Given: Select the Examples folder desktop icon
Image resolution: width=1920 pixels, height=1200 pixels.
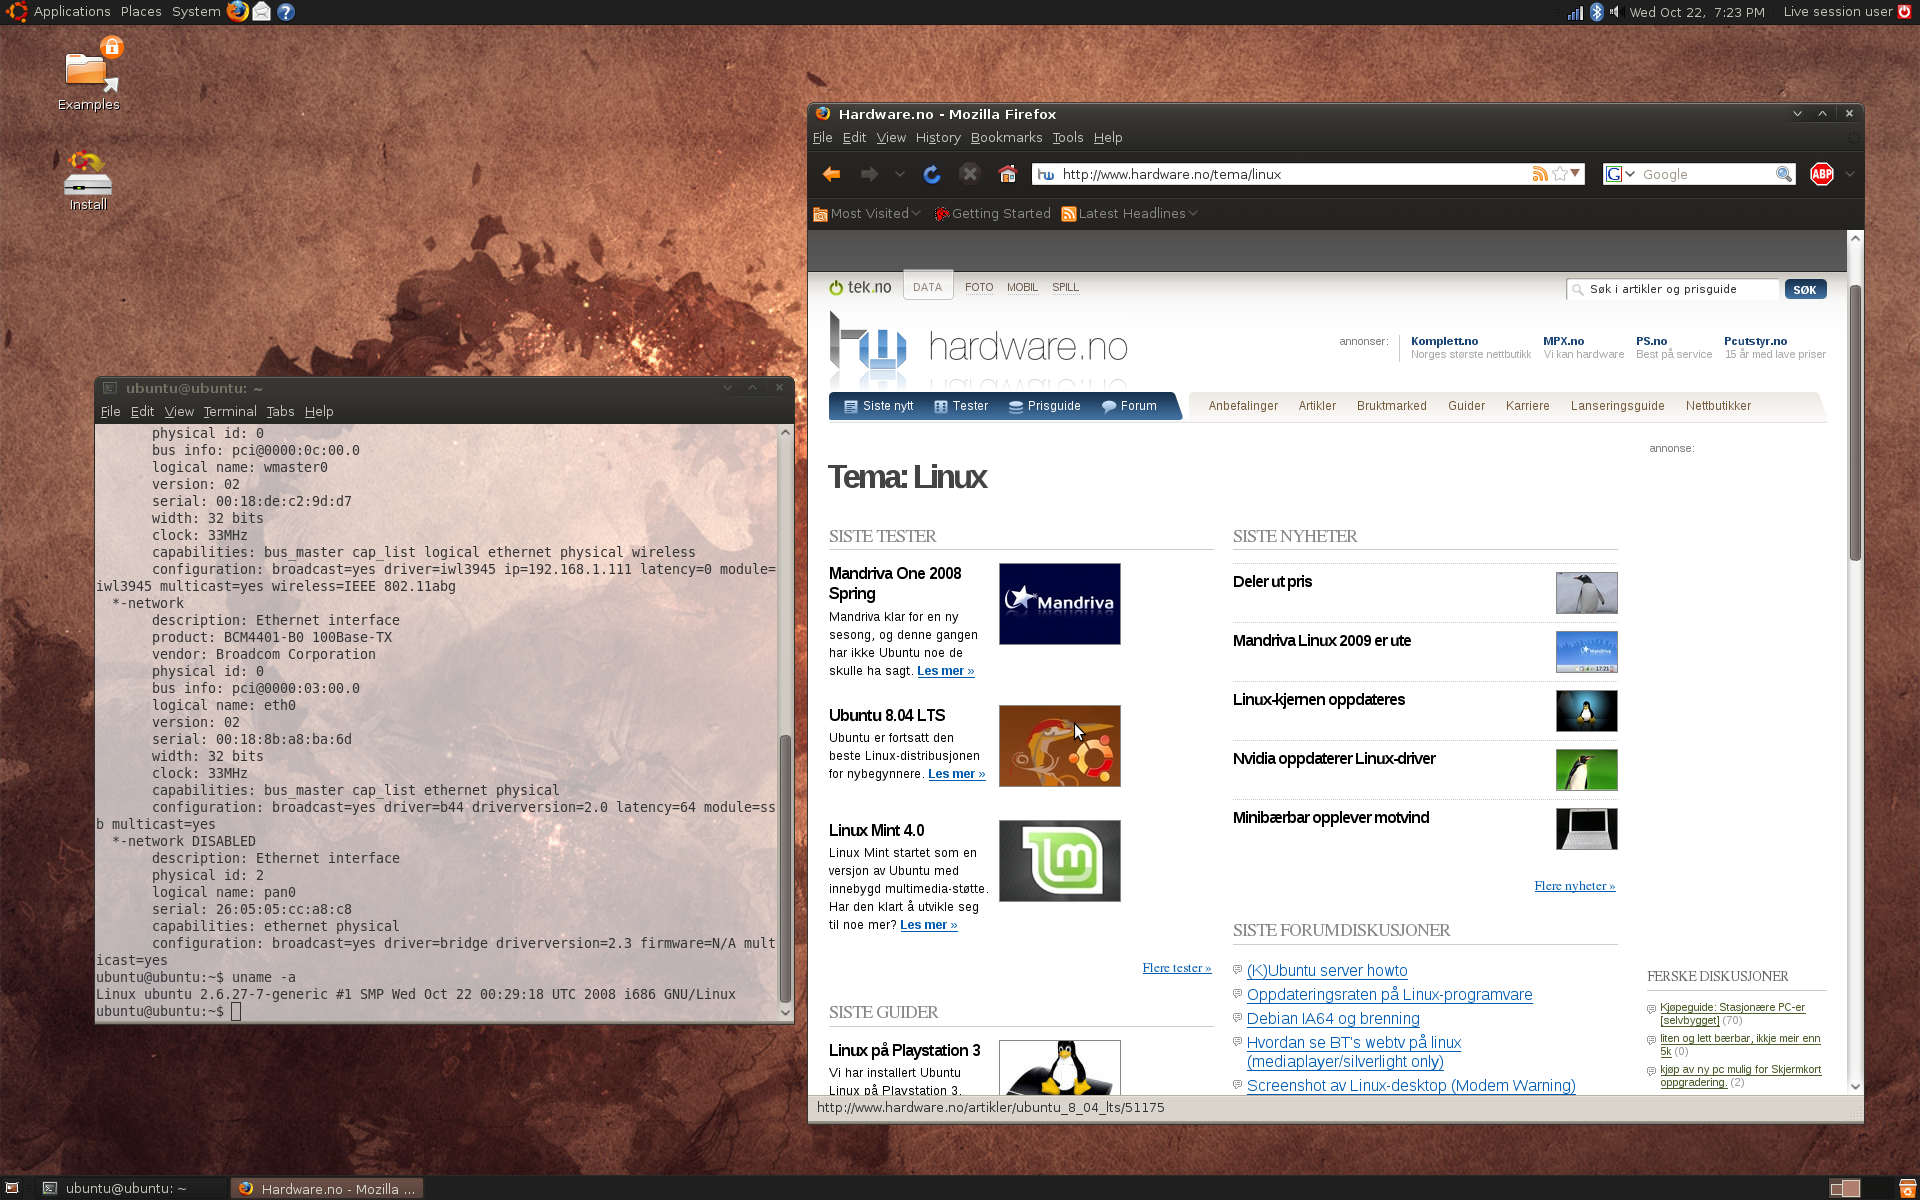Looking at the screenshot, I should click(x=89, y=75).
